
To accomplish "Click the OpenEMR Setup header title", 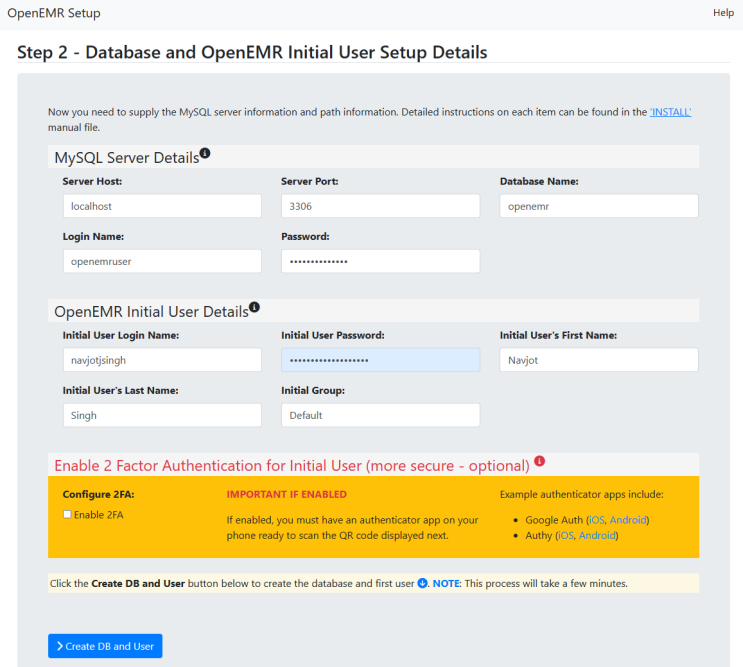I will pyautogui.click(x=54, y=13).
